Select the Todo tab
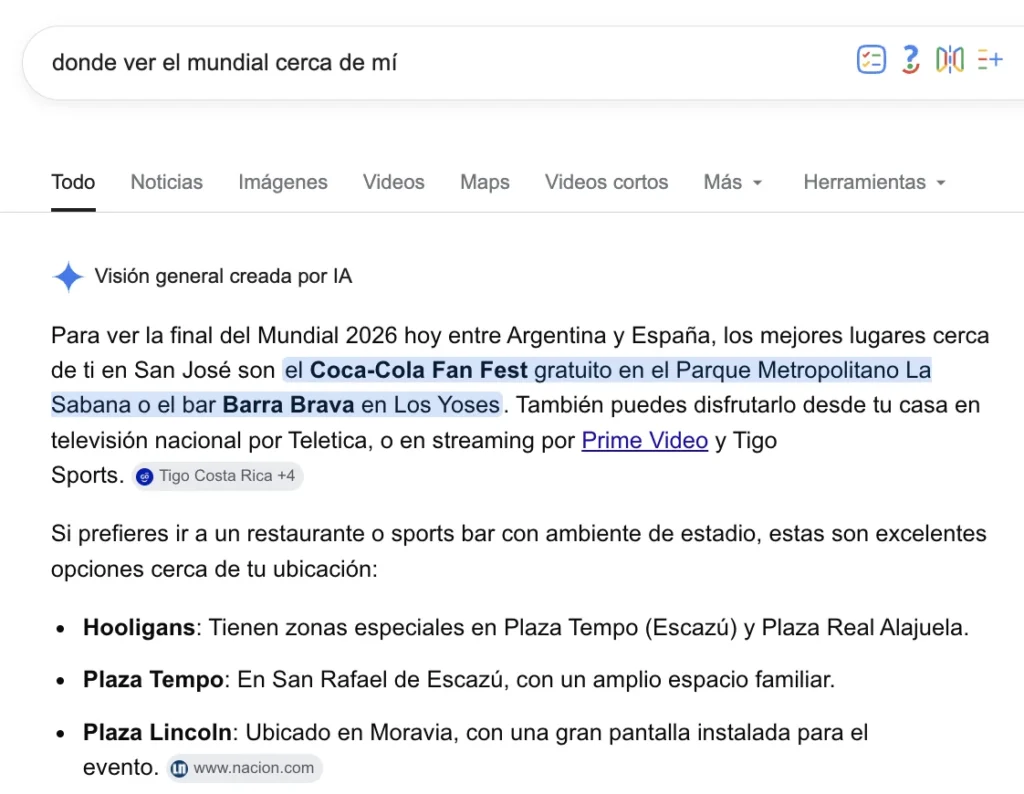1024x794 pixels. (x=73, y=182)
